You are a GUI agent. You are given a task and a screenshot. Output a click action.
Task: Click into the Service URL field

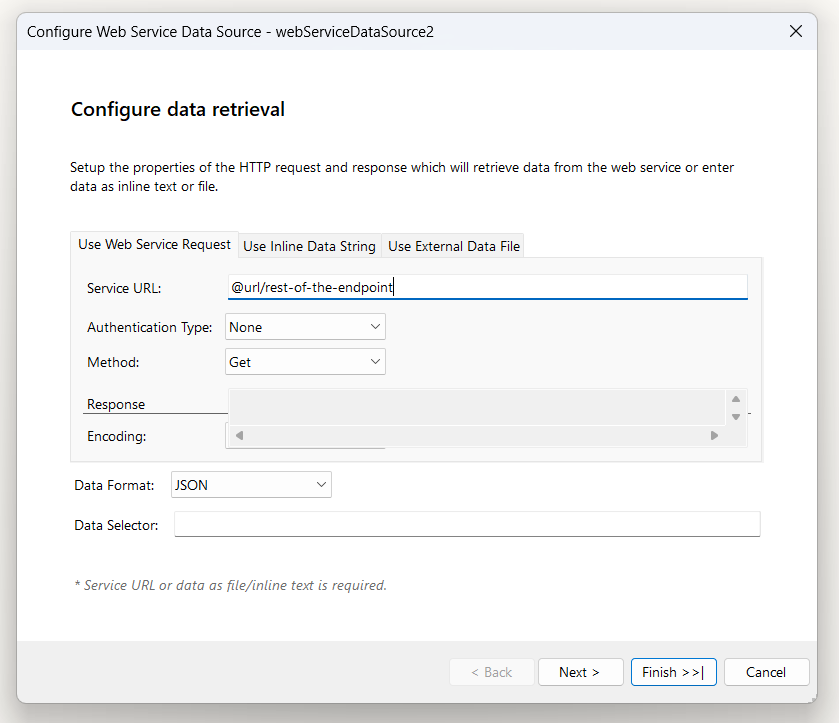pyautogui.click(x=487, y=287)
